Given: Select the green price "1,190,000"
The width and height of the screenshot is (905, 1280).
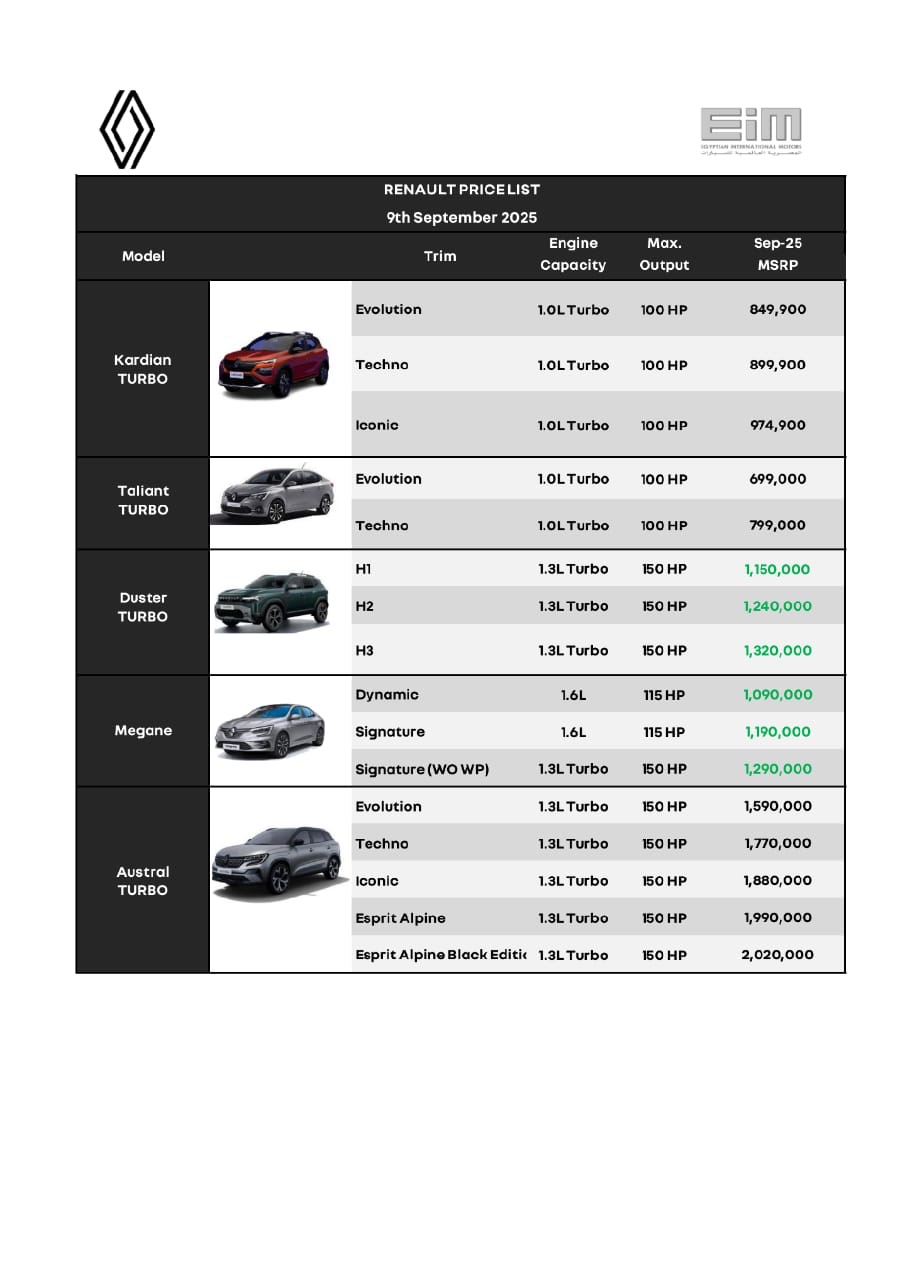Looking at the screenshot, I should 778,732.
